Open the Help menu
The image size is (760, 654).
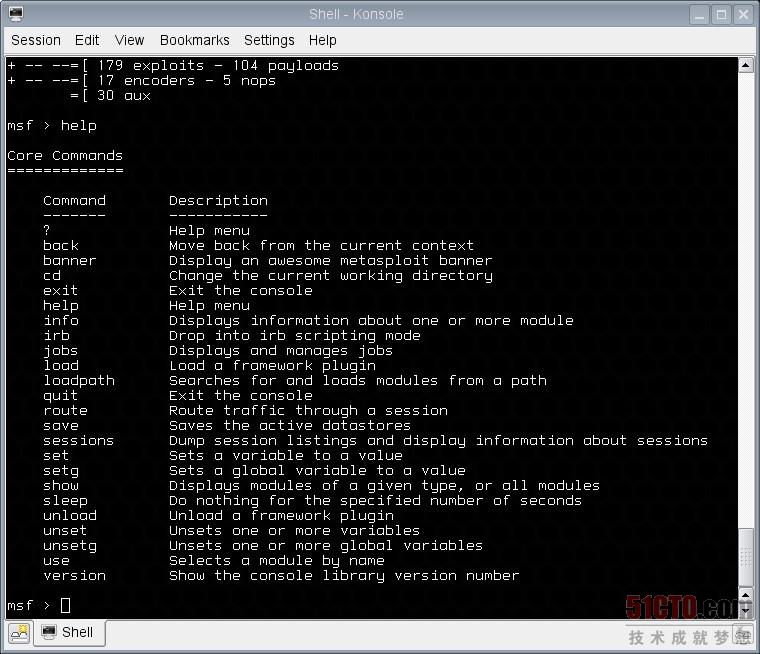[322, 40]
